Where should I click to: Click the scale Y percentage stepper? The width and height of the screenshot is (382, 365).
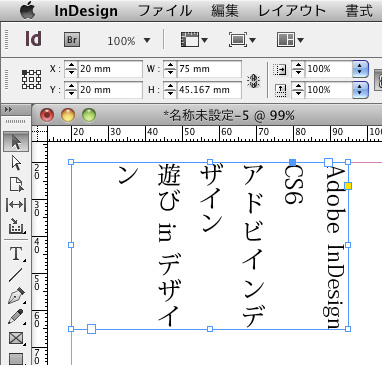298,90
